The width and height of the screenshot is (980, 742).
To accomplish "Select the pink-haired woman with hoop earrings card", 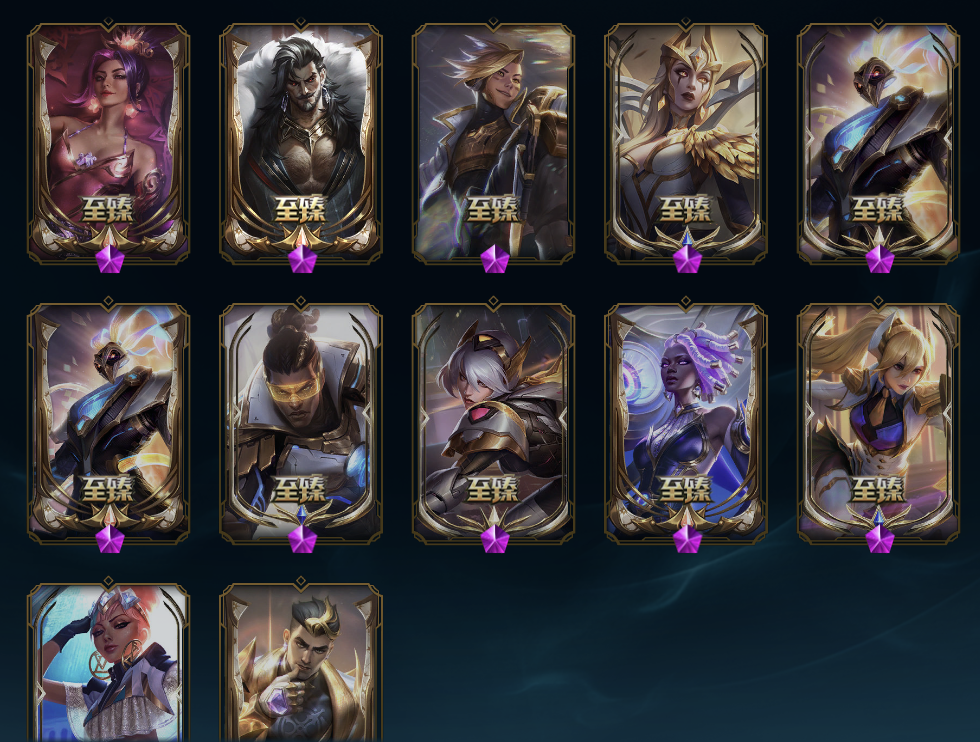I will tap(108, 663).
